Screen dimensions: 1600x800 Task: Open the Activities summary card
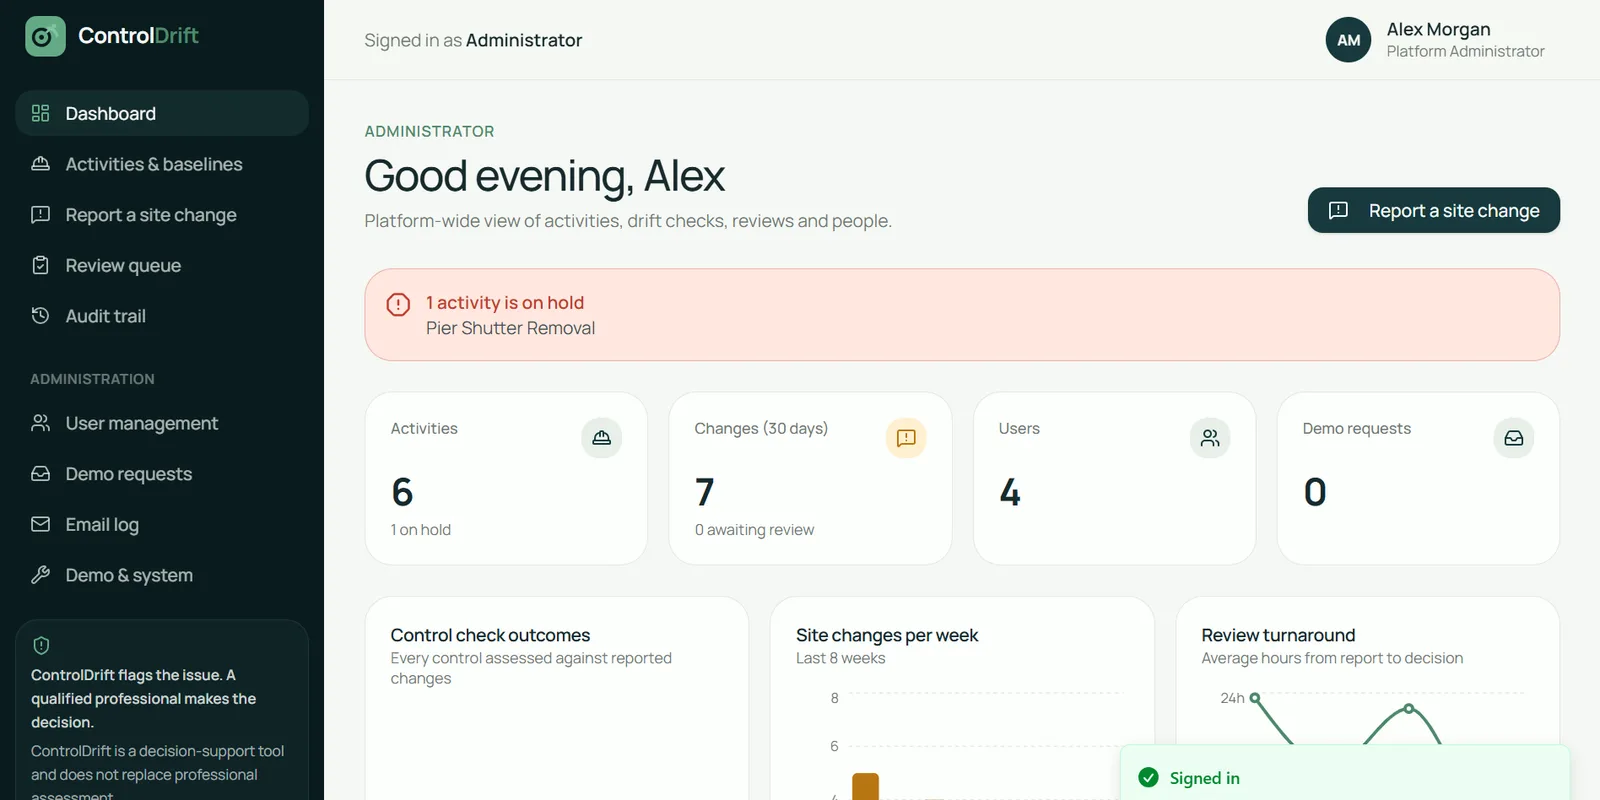506,478
